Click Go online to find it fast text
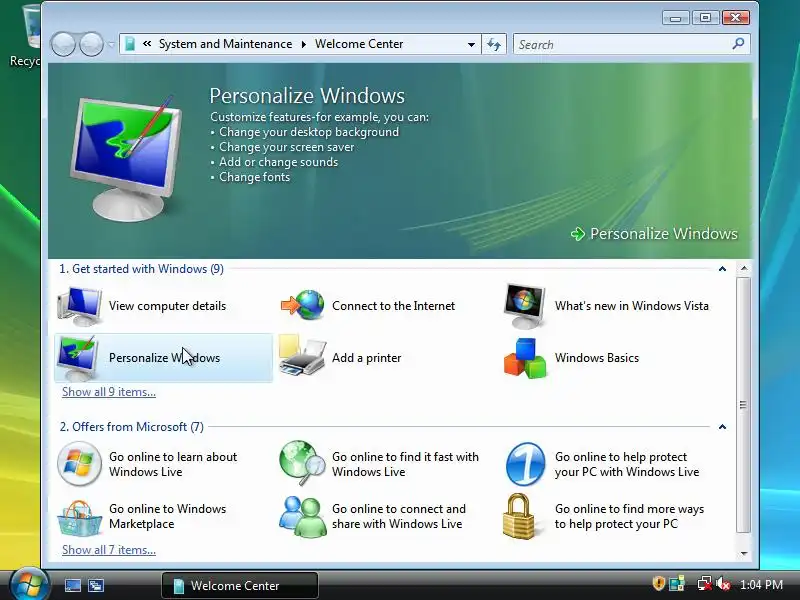Image resolution: width=800 pixels, height=600 pixels. (x=406, y=464)
